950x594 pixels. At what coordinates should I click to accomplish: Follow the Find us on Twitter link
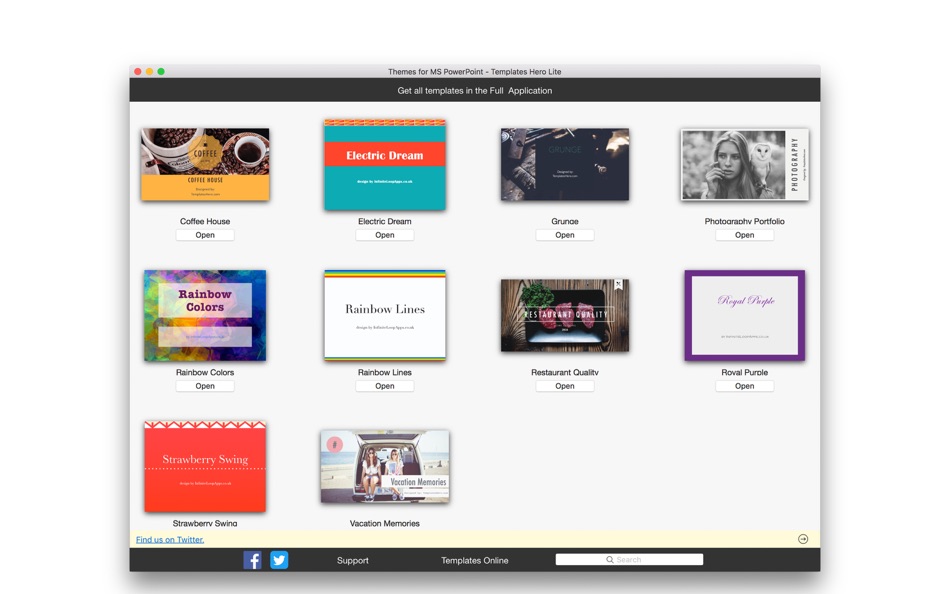170,539
